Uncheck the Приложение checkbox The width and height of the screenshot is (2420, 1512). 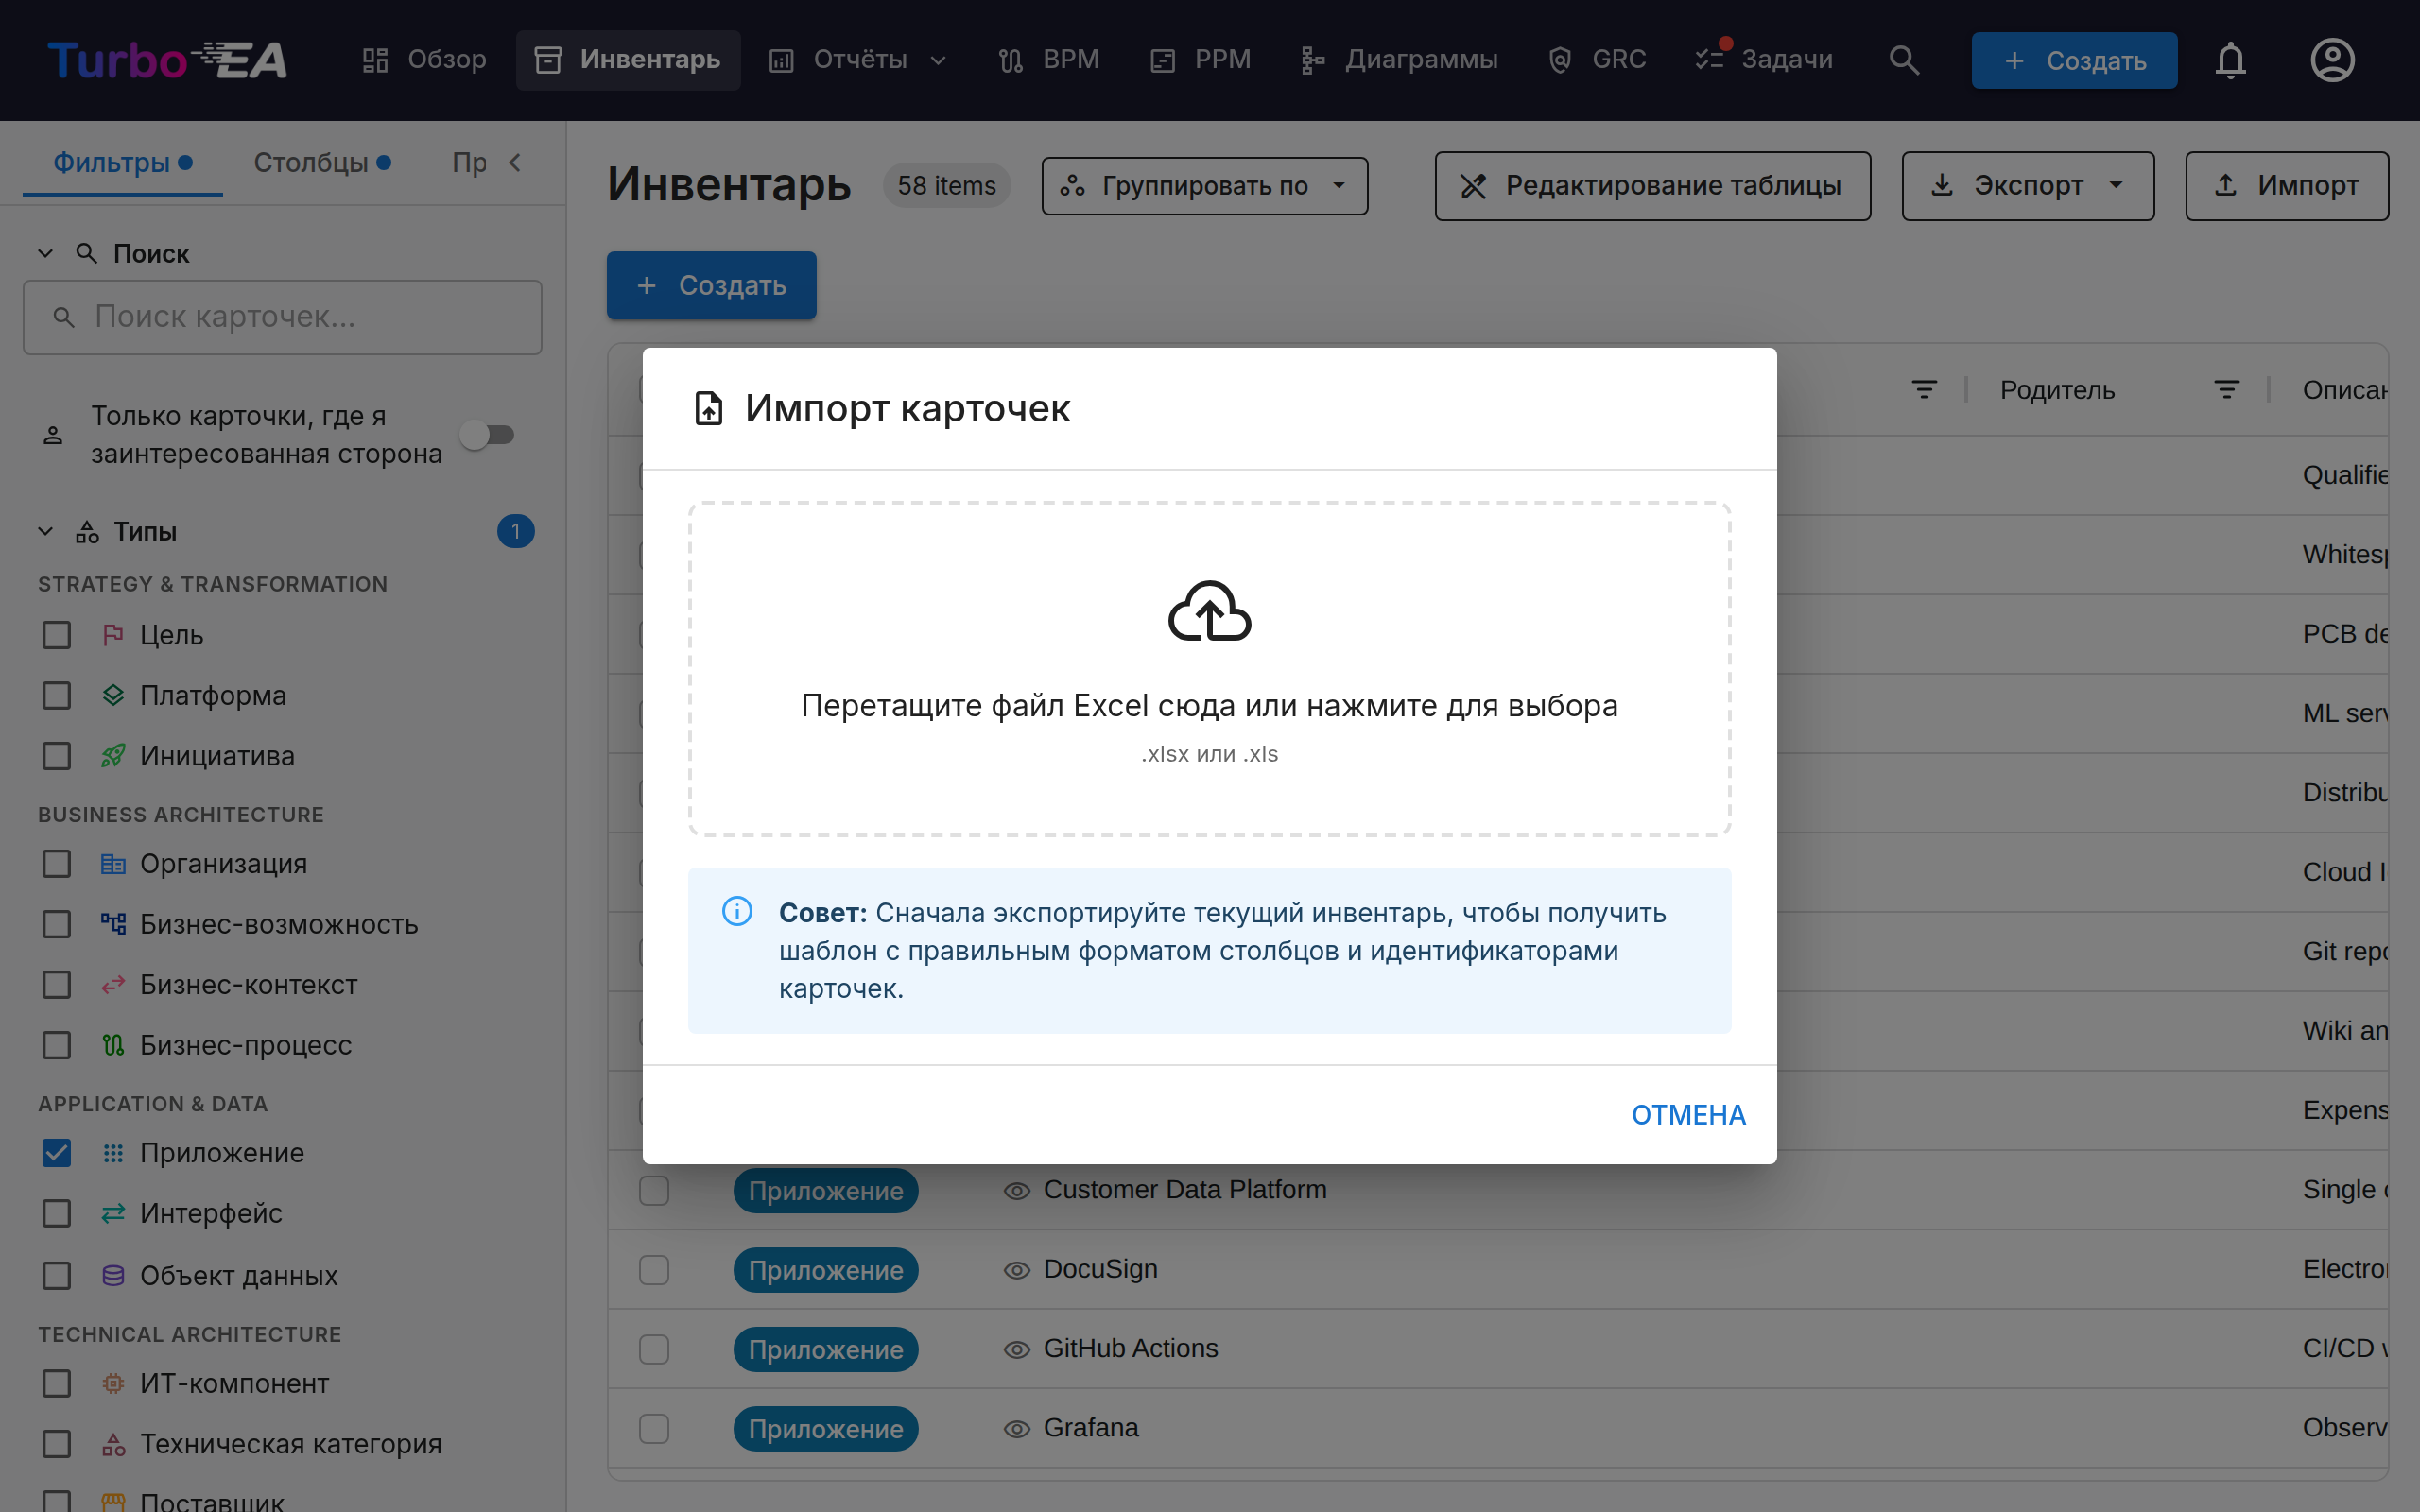(57, 1153)
